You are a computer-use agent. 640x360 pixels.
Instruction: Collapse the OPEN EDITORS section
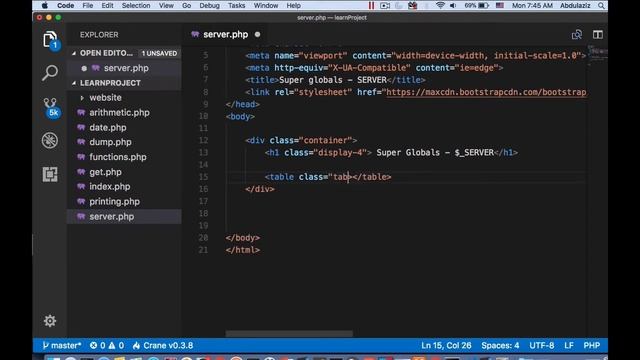pos(106,53)
